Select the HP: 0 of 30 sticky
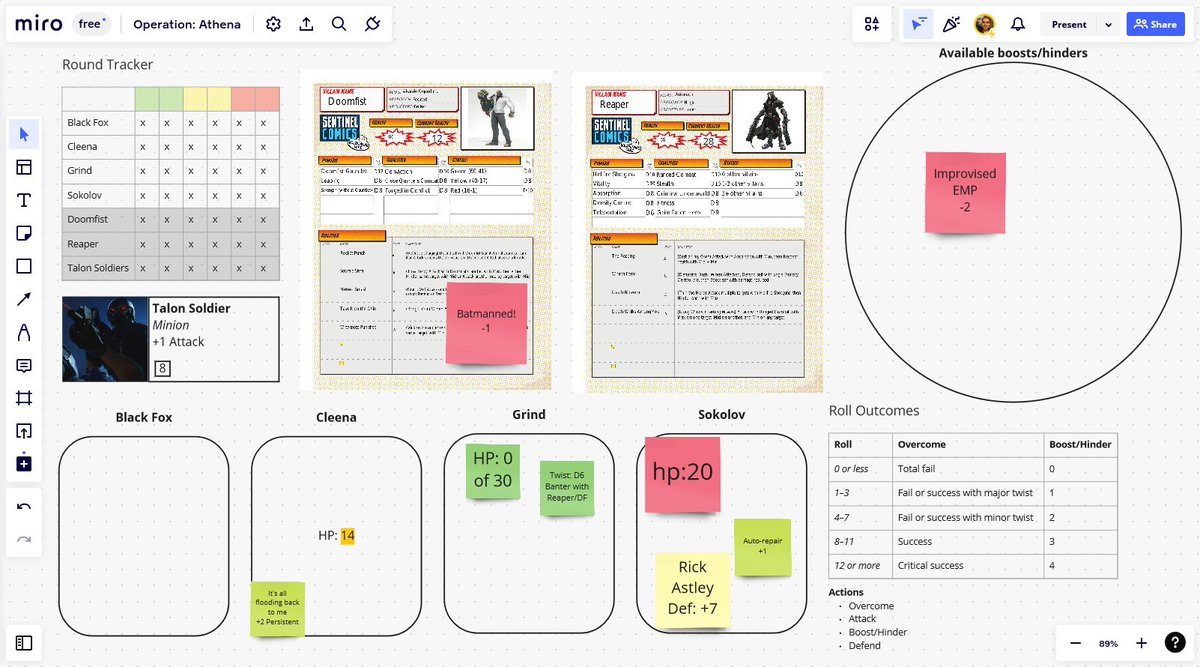1200x667 pixels. tap(493, 471)
